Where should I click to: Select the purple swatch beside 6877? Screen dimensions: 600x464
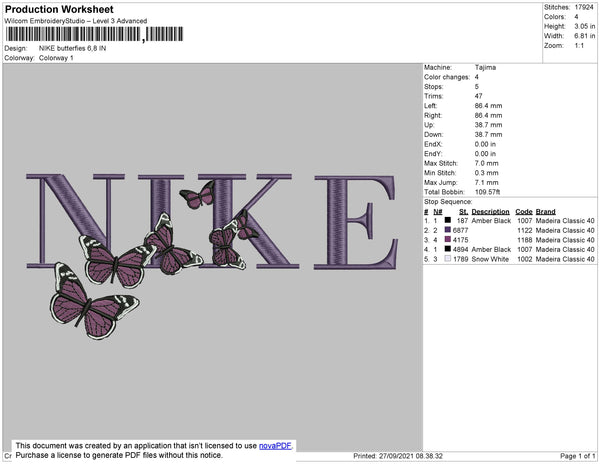point(447,230)
